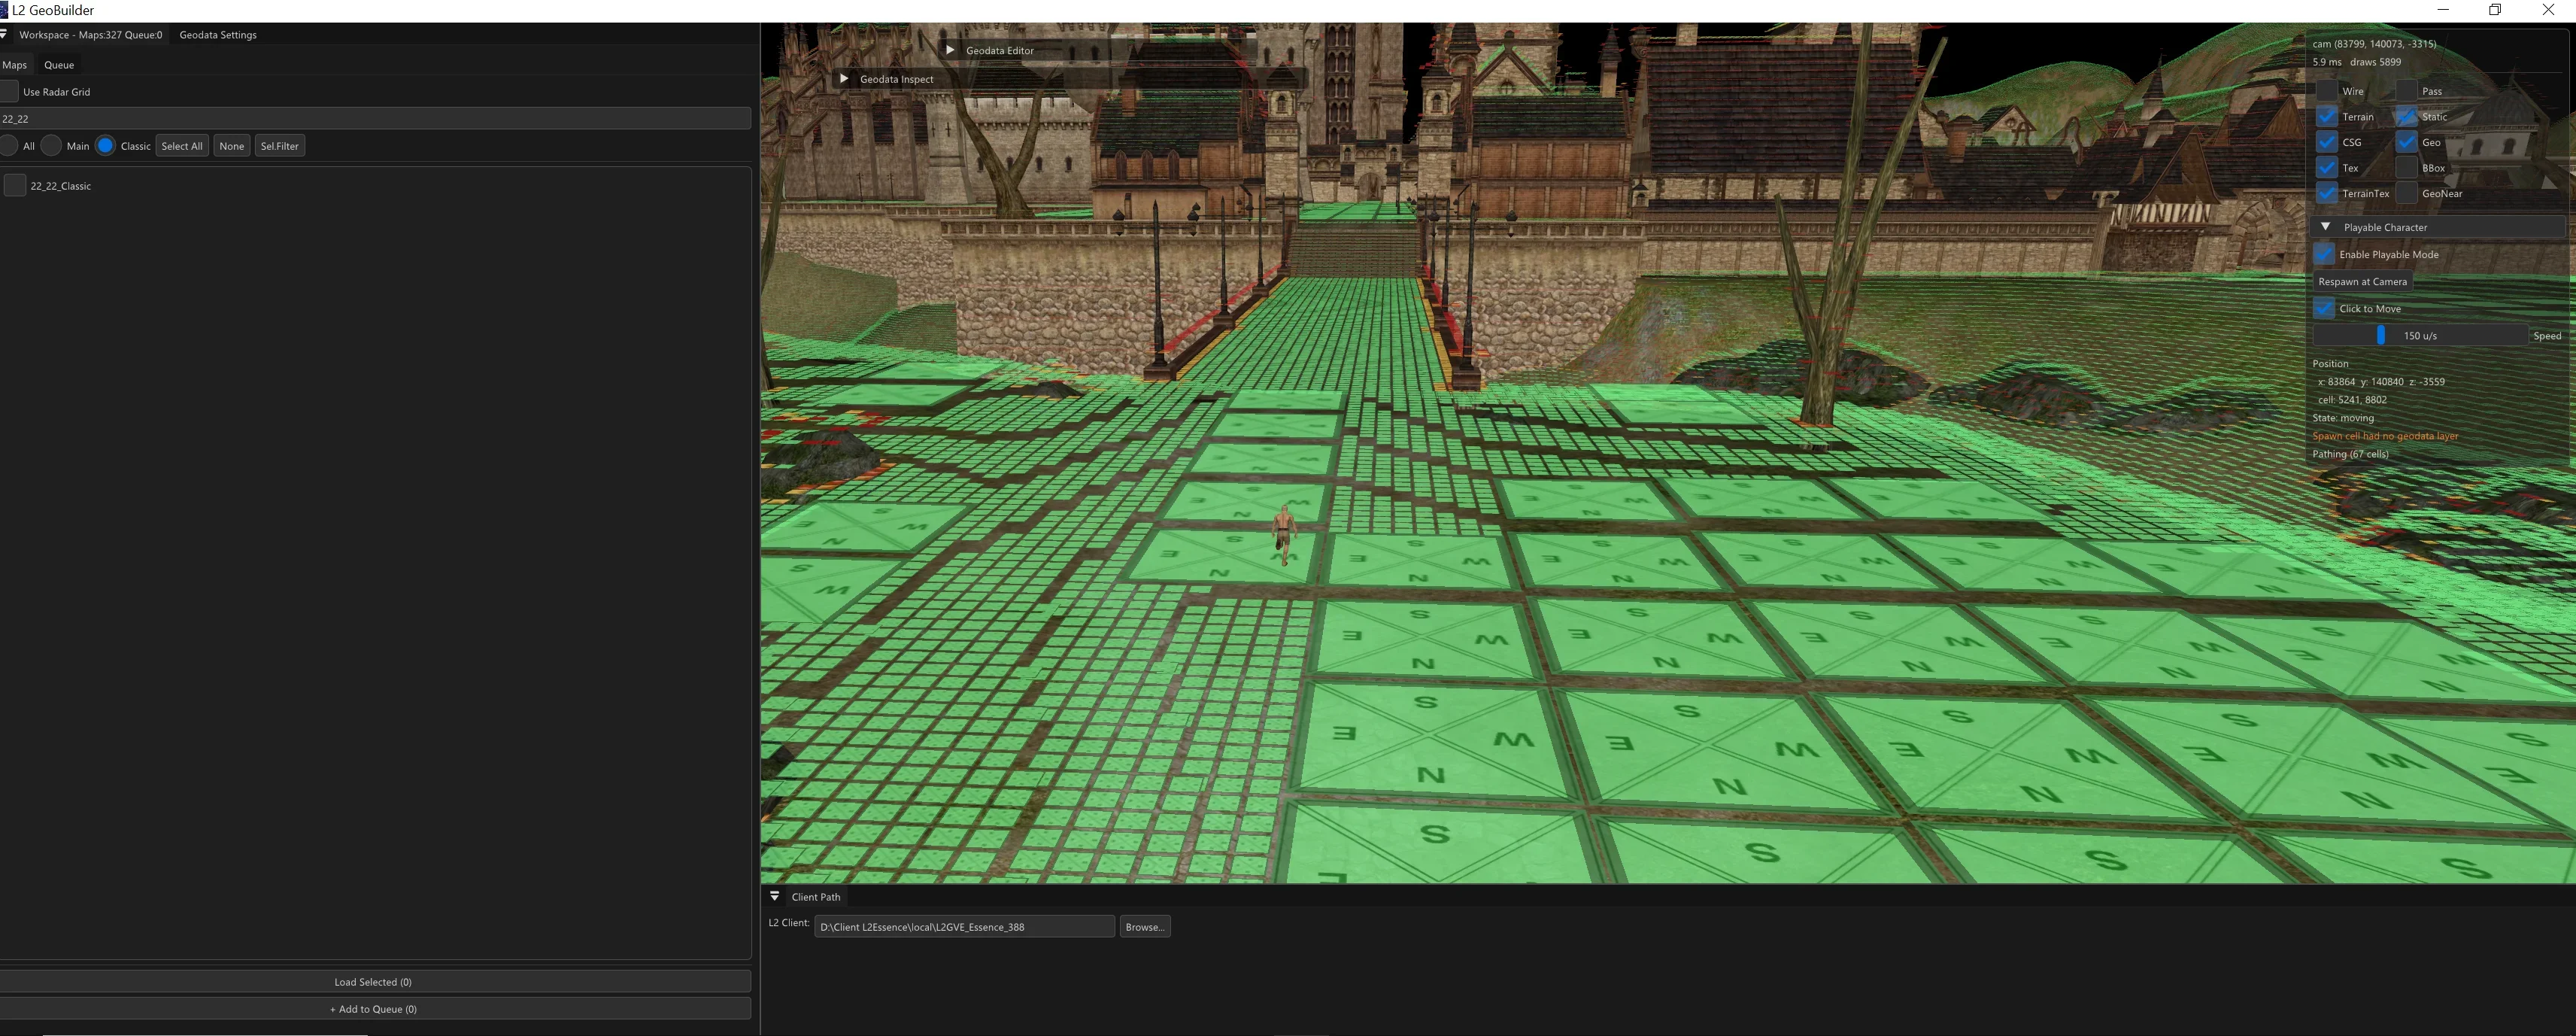Image resolution: width=2576 pixels, height=1036 pixels.
Task: Disable the CSG checkbox
Action: (x=2327, y=142)
